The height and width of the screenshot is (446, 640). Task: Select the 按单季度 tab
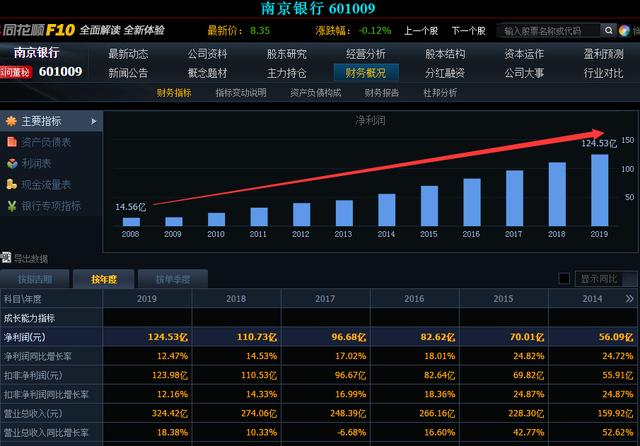click(x=173, y=279)
